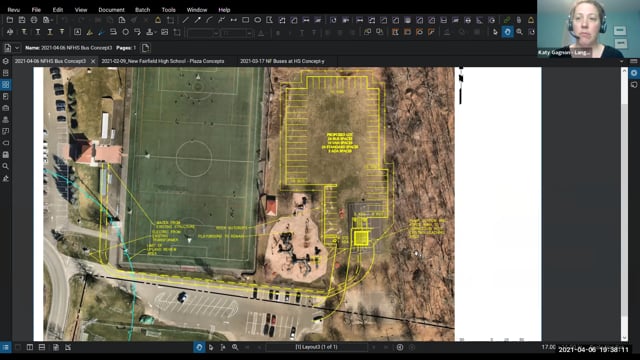The height and width of the screenshot is (360, 640).
Task: Open the Stamp tool dropdown arrow
Action: tap(156, 32)
